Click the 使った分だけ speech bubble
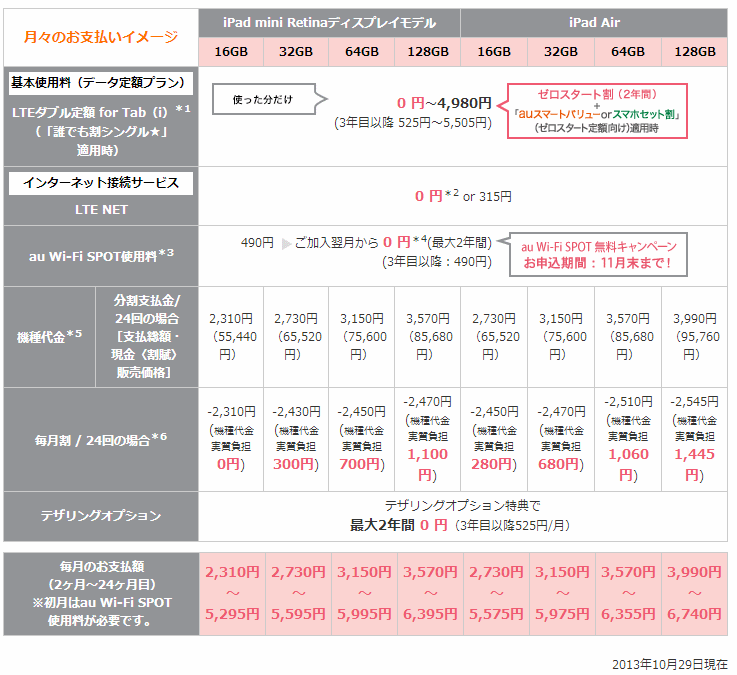 [x=265, y=98]
